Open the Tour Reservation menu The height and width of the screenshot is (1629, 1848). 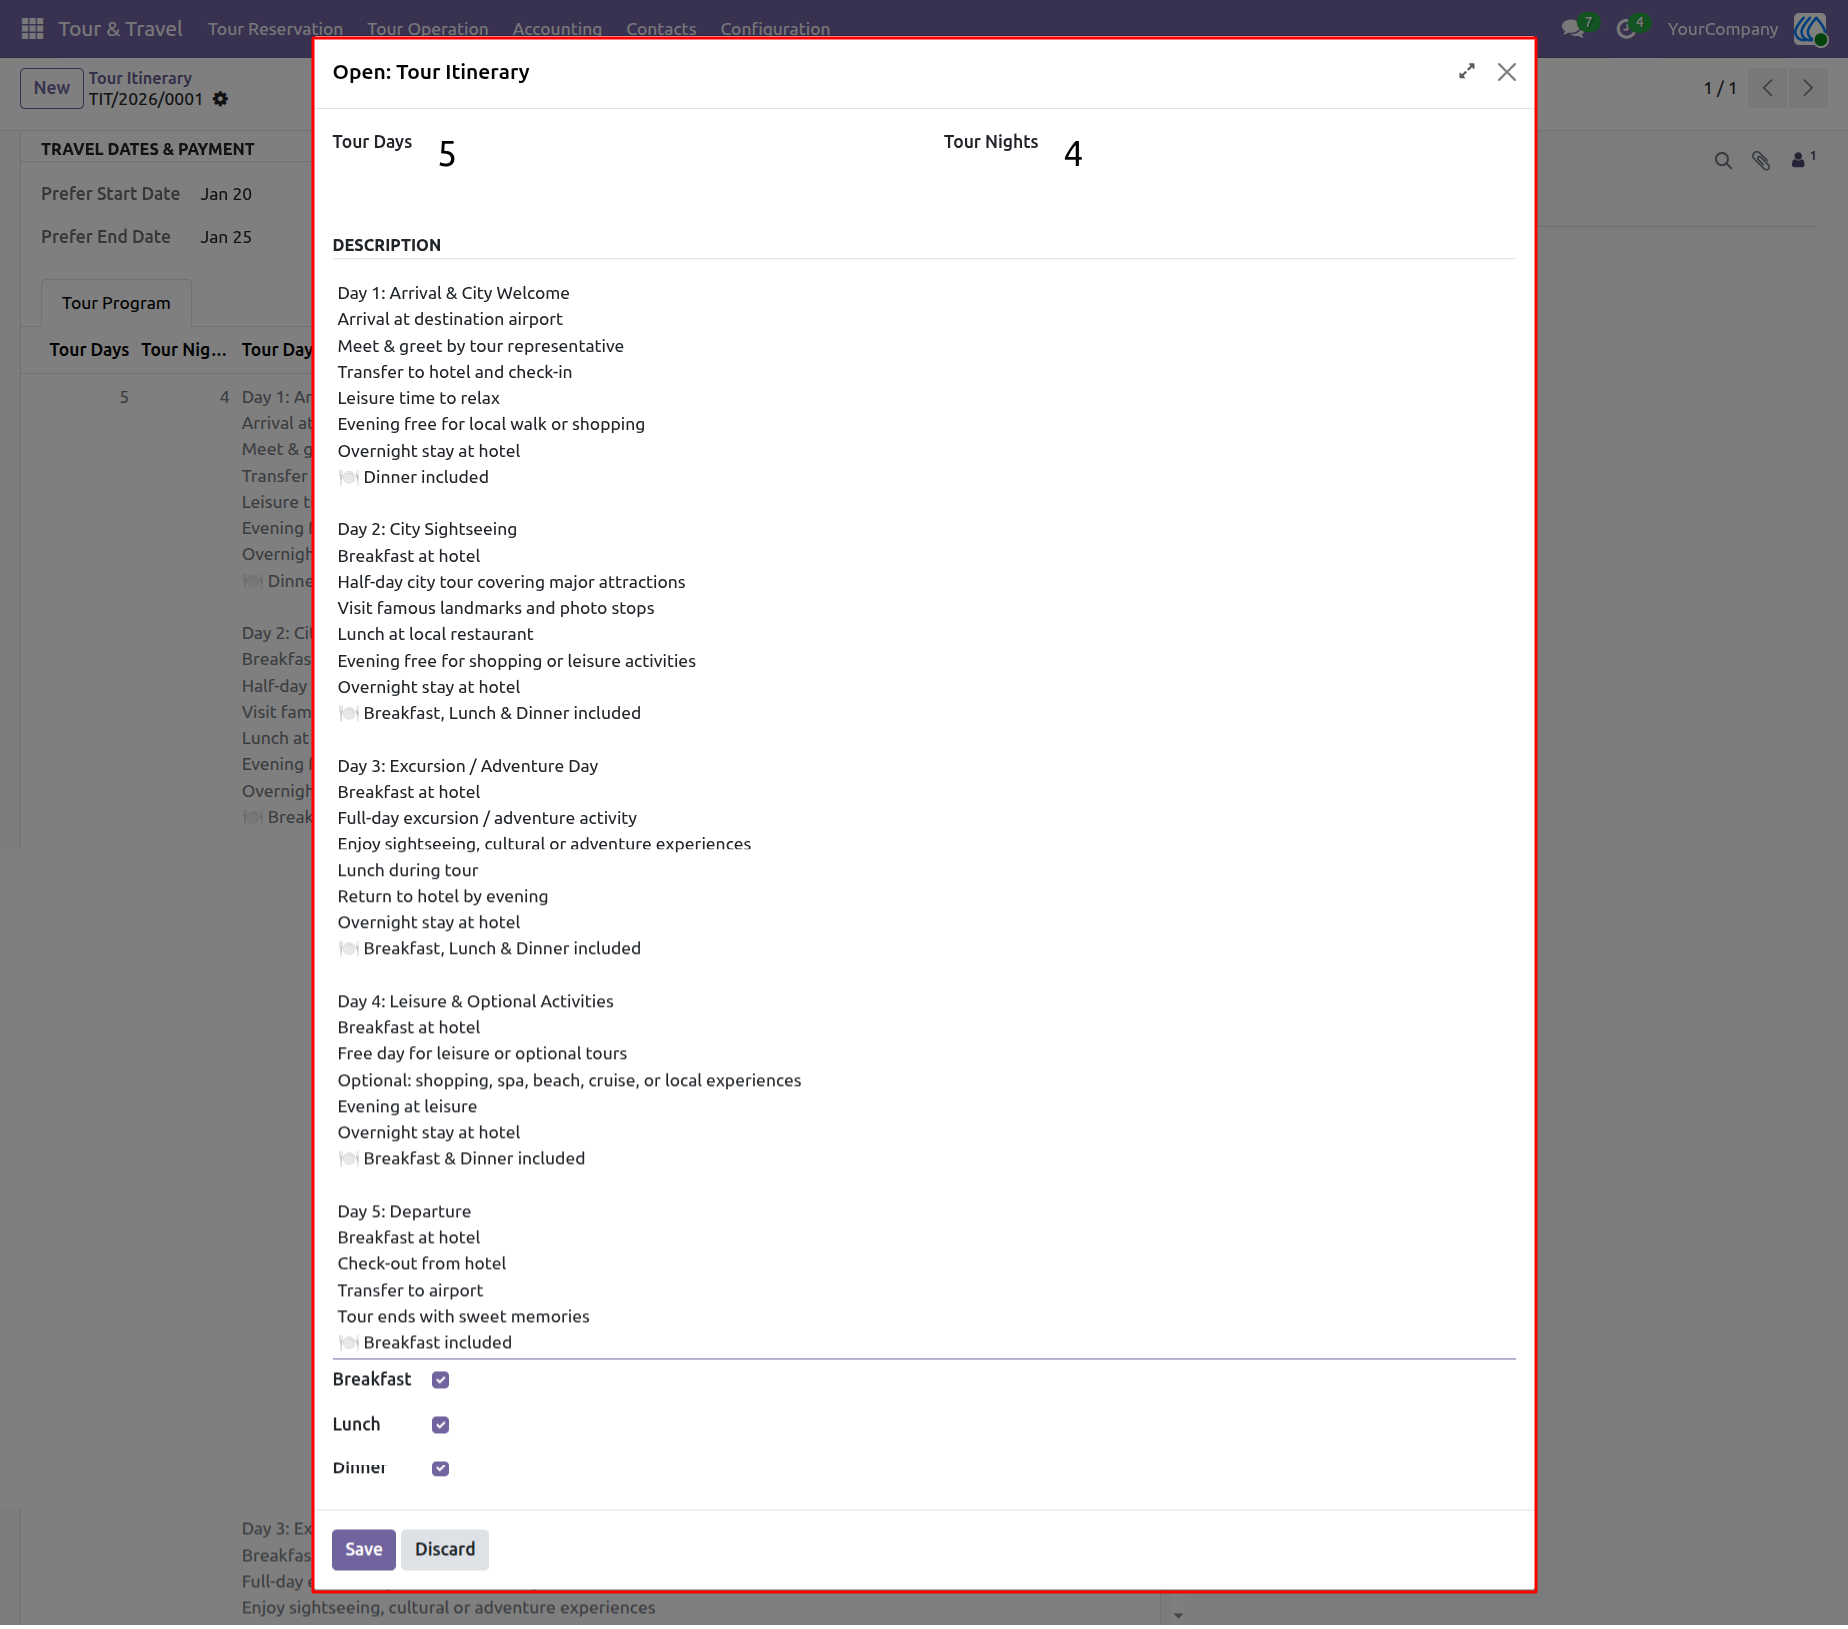tap(275, 29)
